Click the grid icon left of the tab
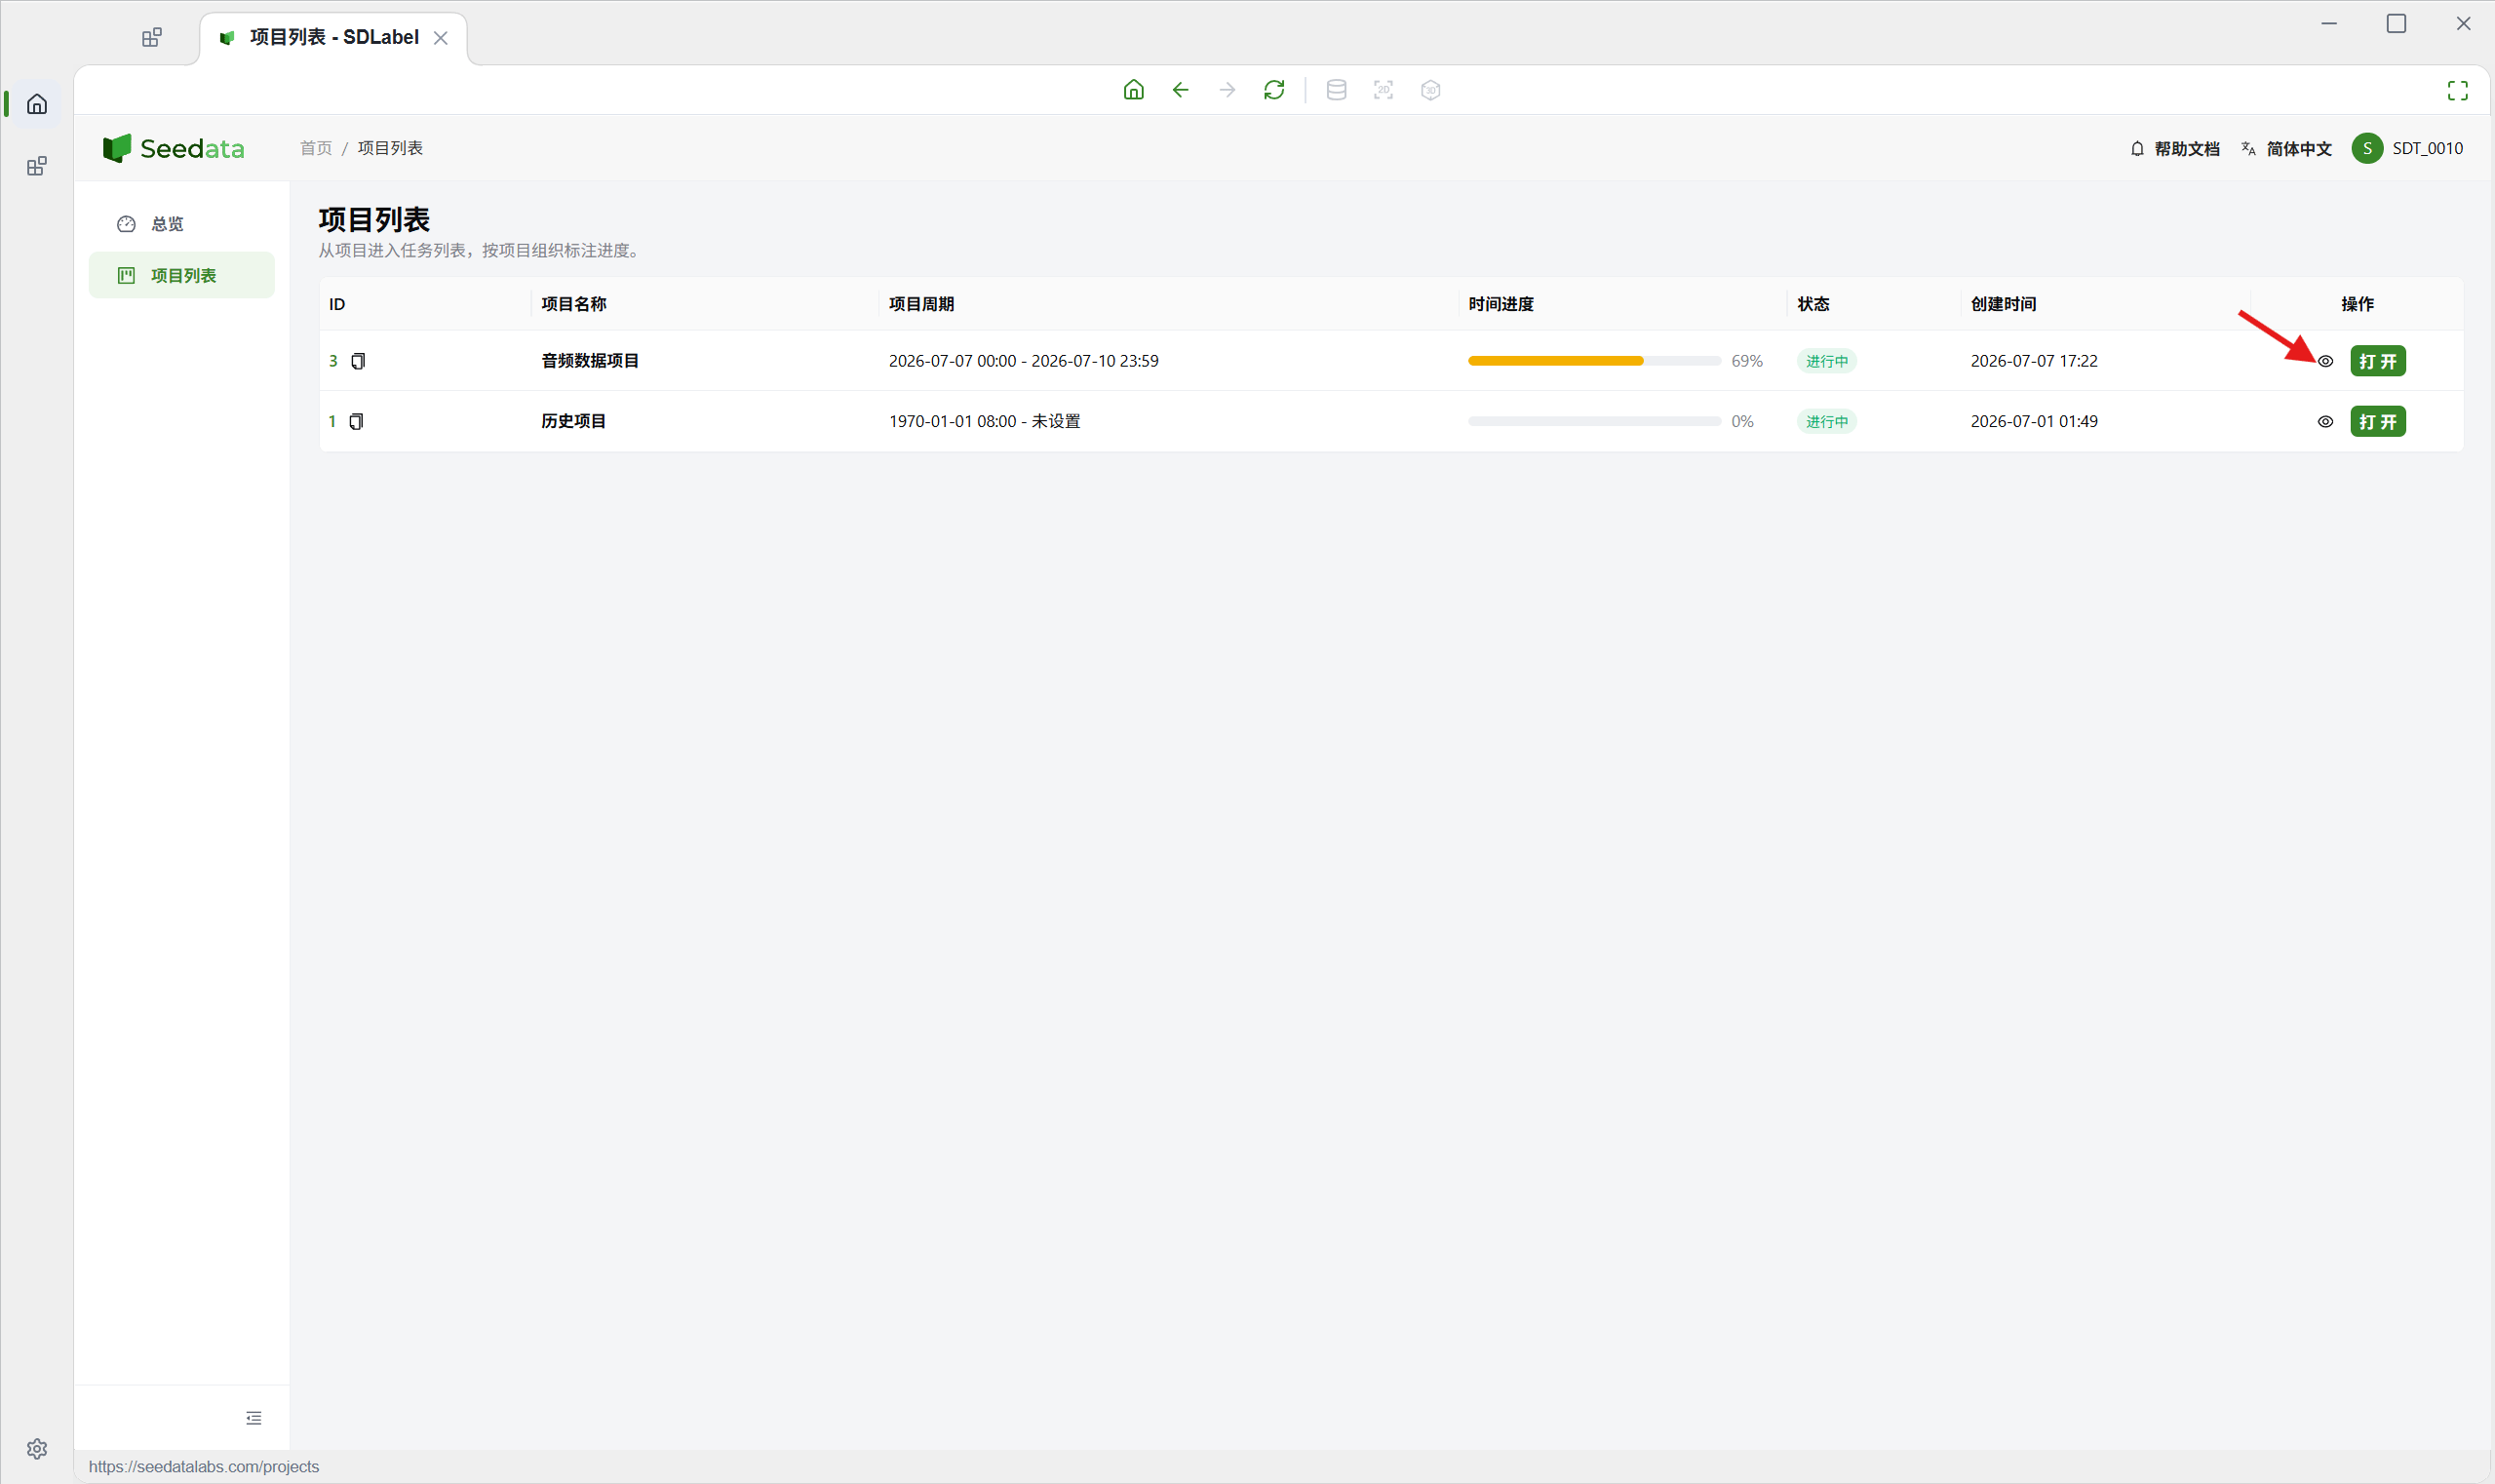The height and width of the screenshot is (1484, 2495). [151, 38]
